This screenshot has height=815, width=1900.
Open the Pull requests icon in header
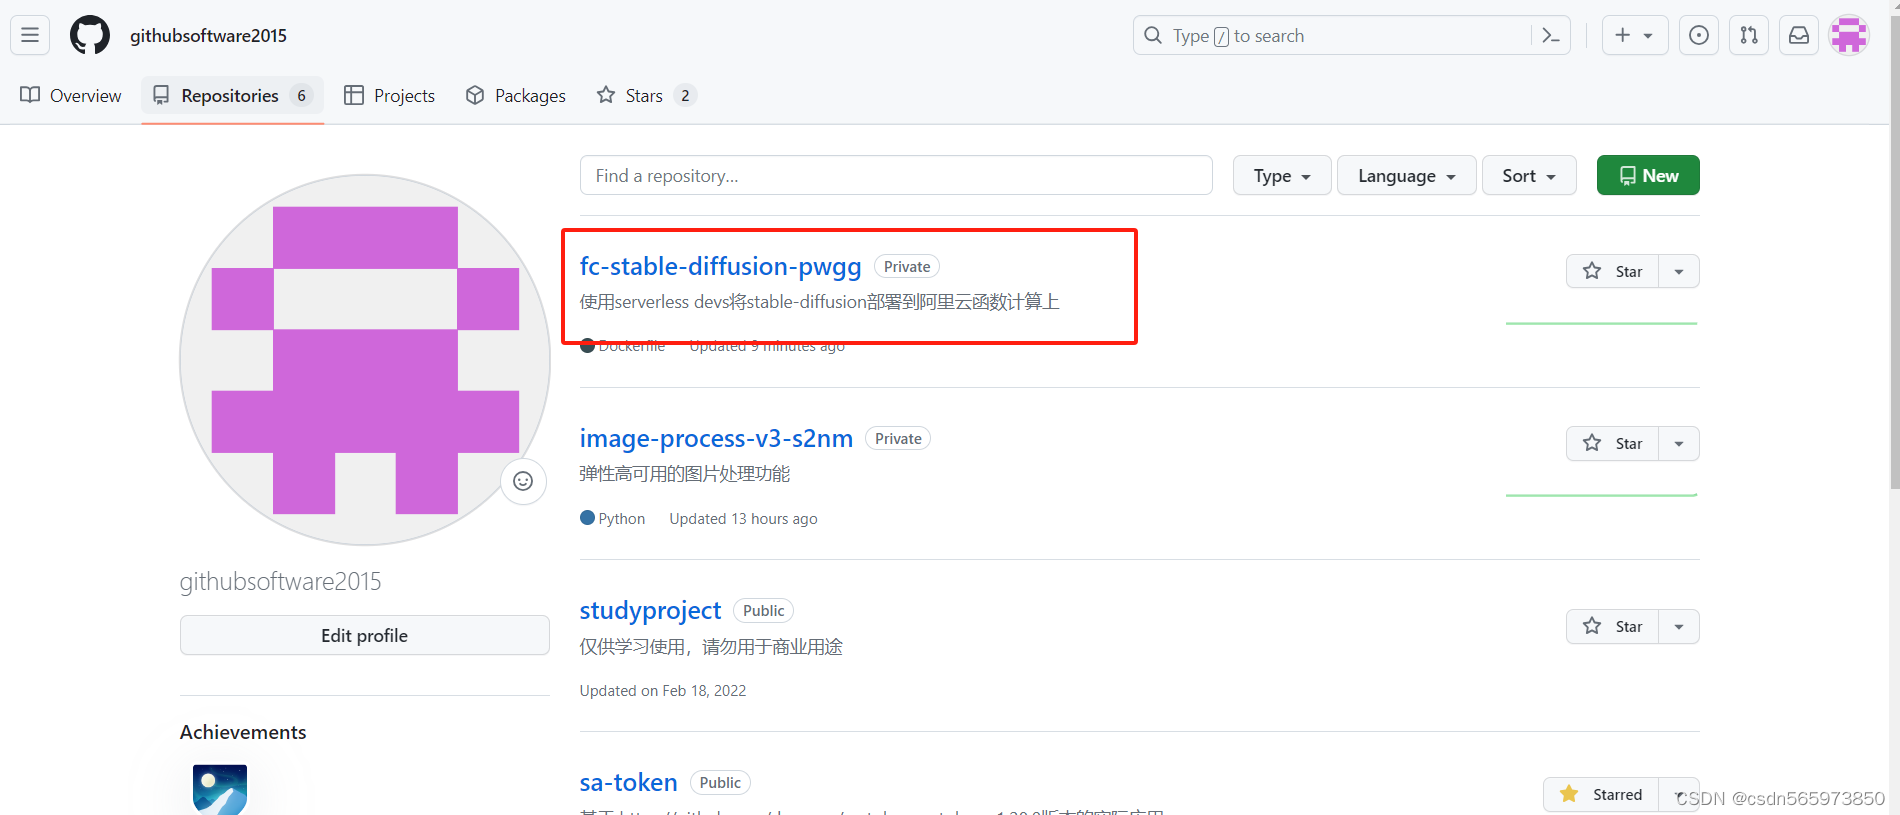tap(1749, 35)
